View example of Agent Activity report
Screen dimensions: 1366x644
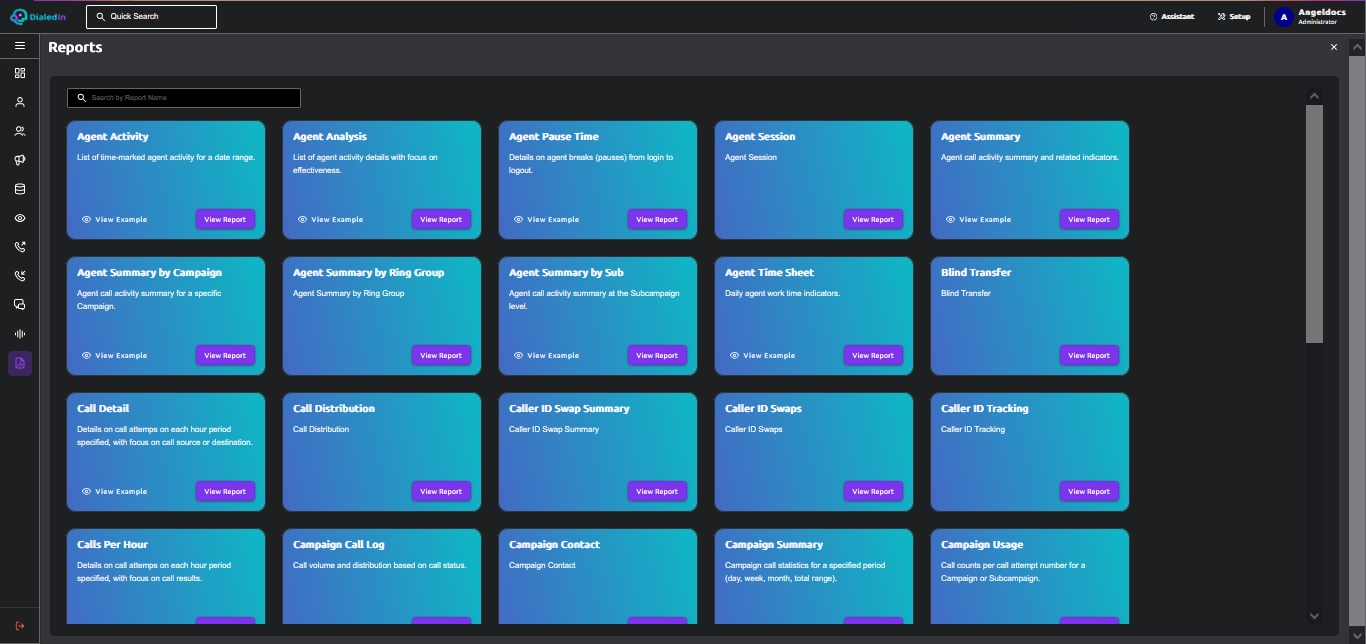[114, 220]
